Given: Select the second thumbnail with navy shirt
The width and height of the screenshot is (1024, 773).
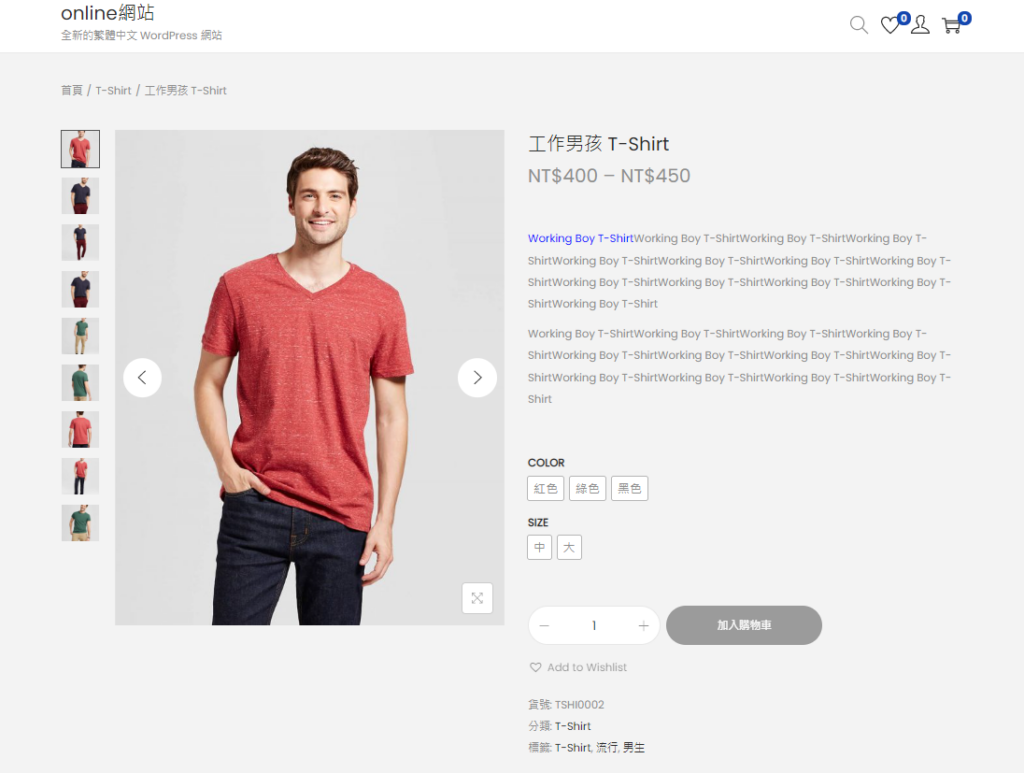Looking at the screenshot, I should (80, 196).
